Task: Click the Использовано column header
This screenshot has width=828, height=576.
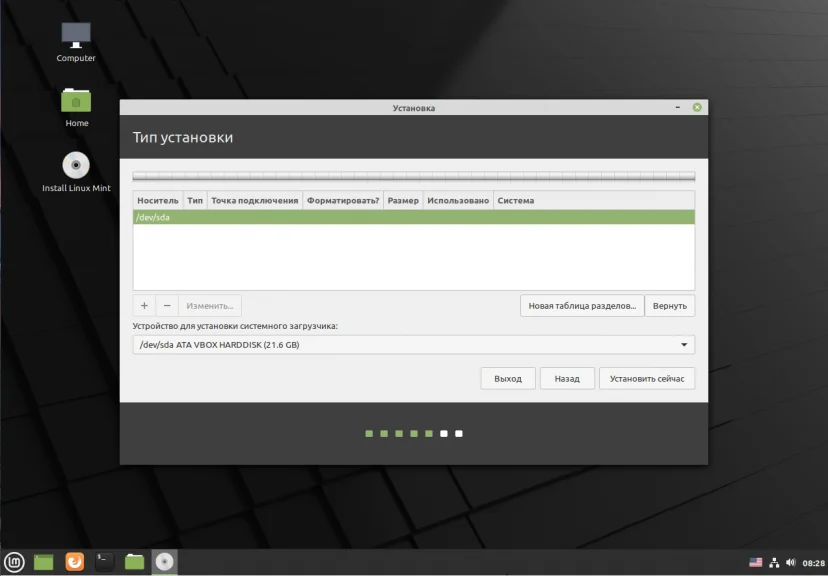Action: click(458, 201)
